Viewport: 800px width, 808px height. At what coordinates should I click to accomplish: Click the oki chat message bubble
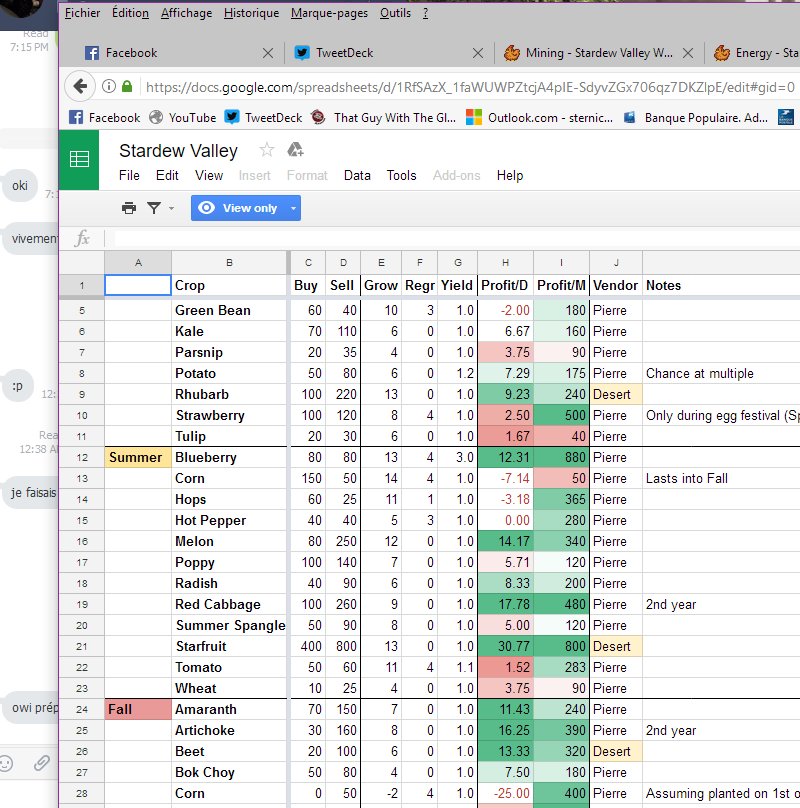point(20,186)
